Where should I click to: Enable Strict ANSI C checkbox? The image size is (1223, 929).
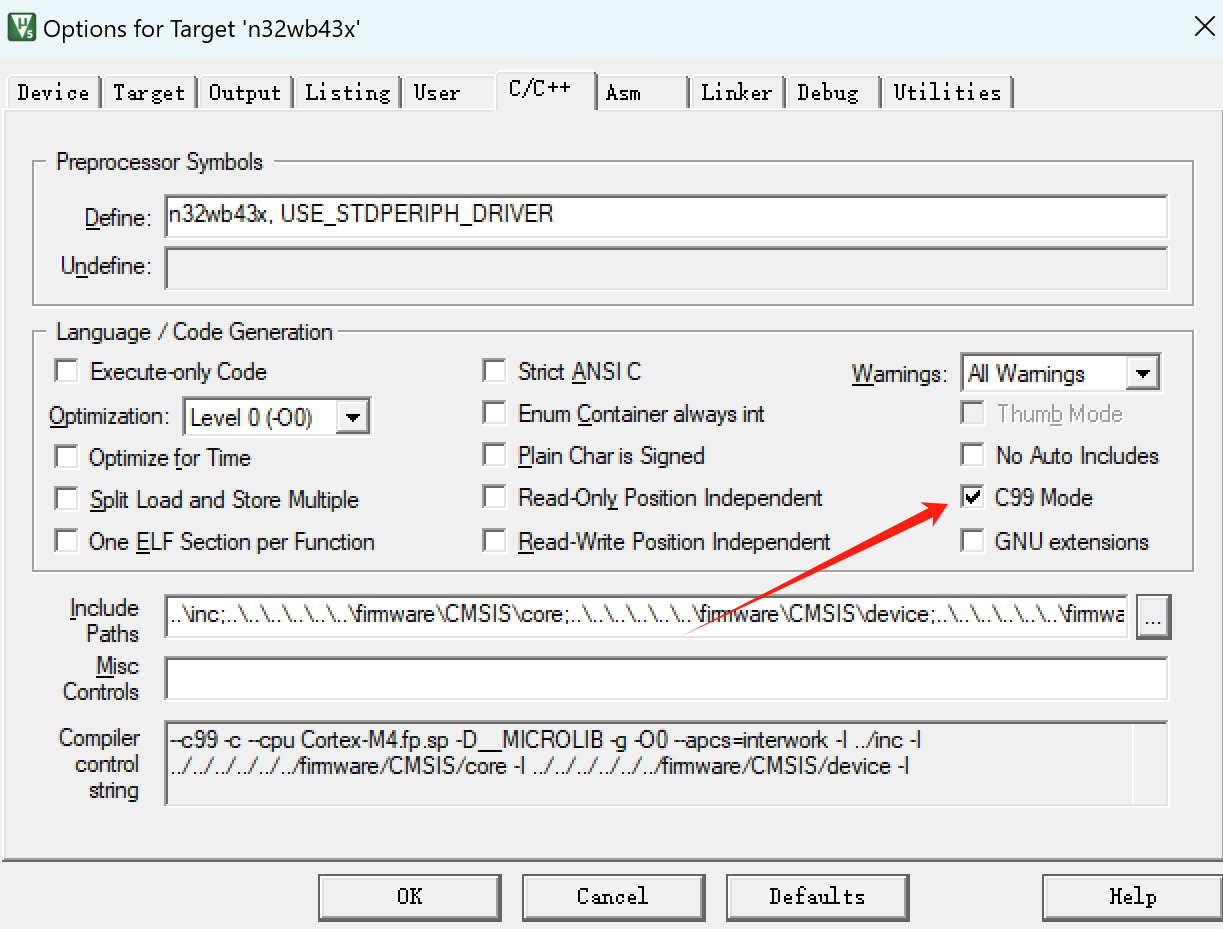coord(494,372)
